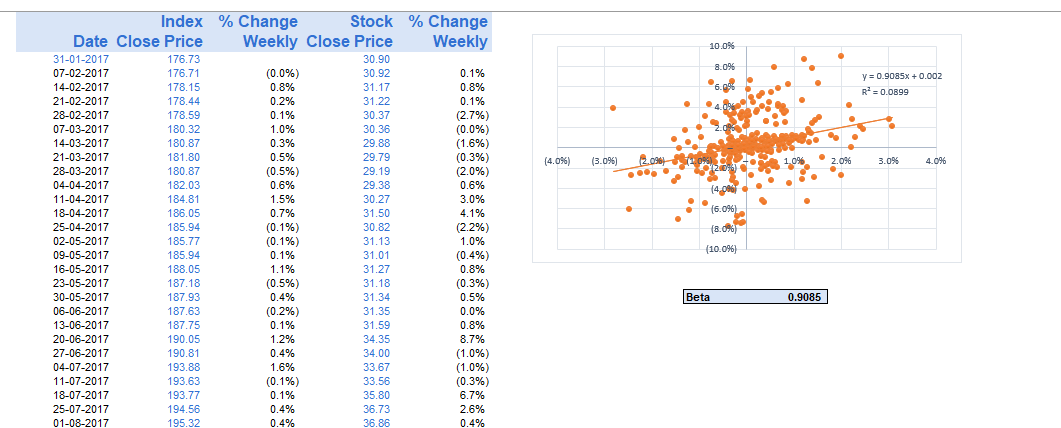Click the leftmost (4.0%) horizontal axis label

click(556, 160)
